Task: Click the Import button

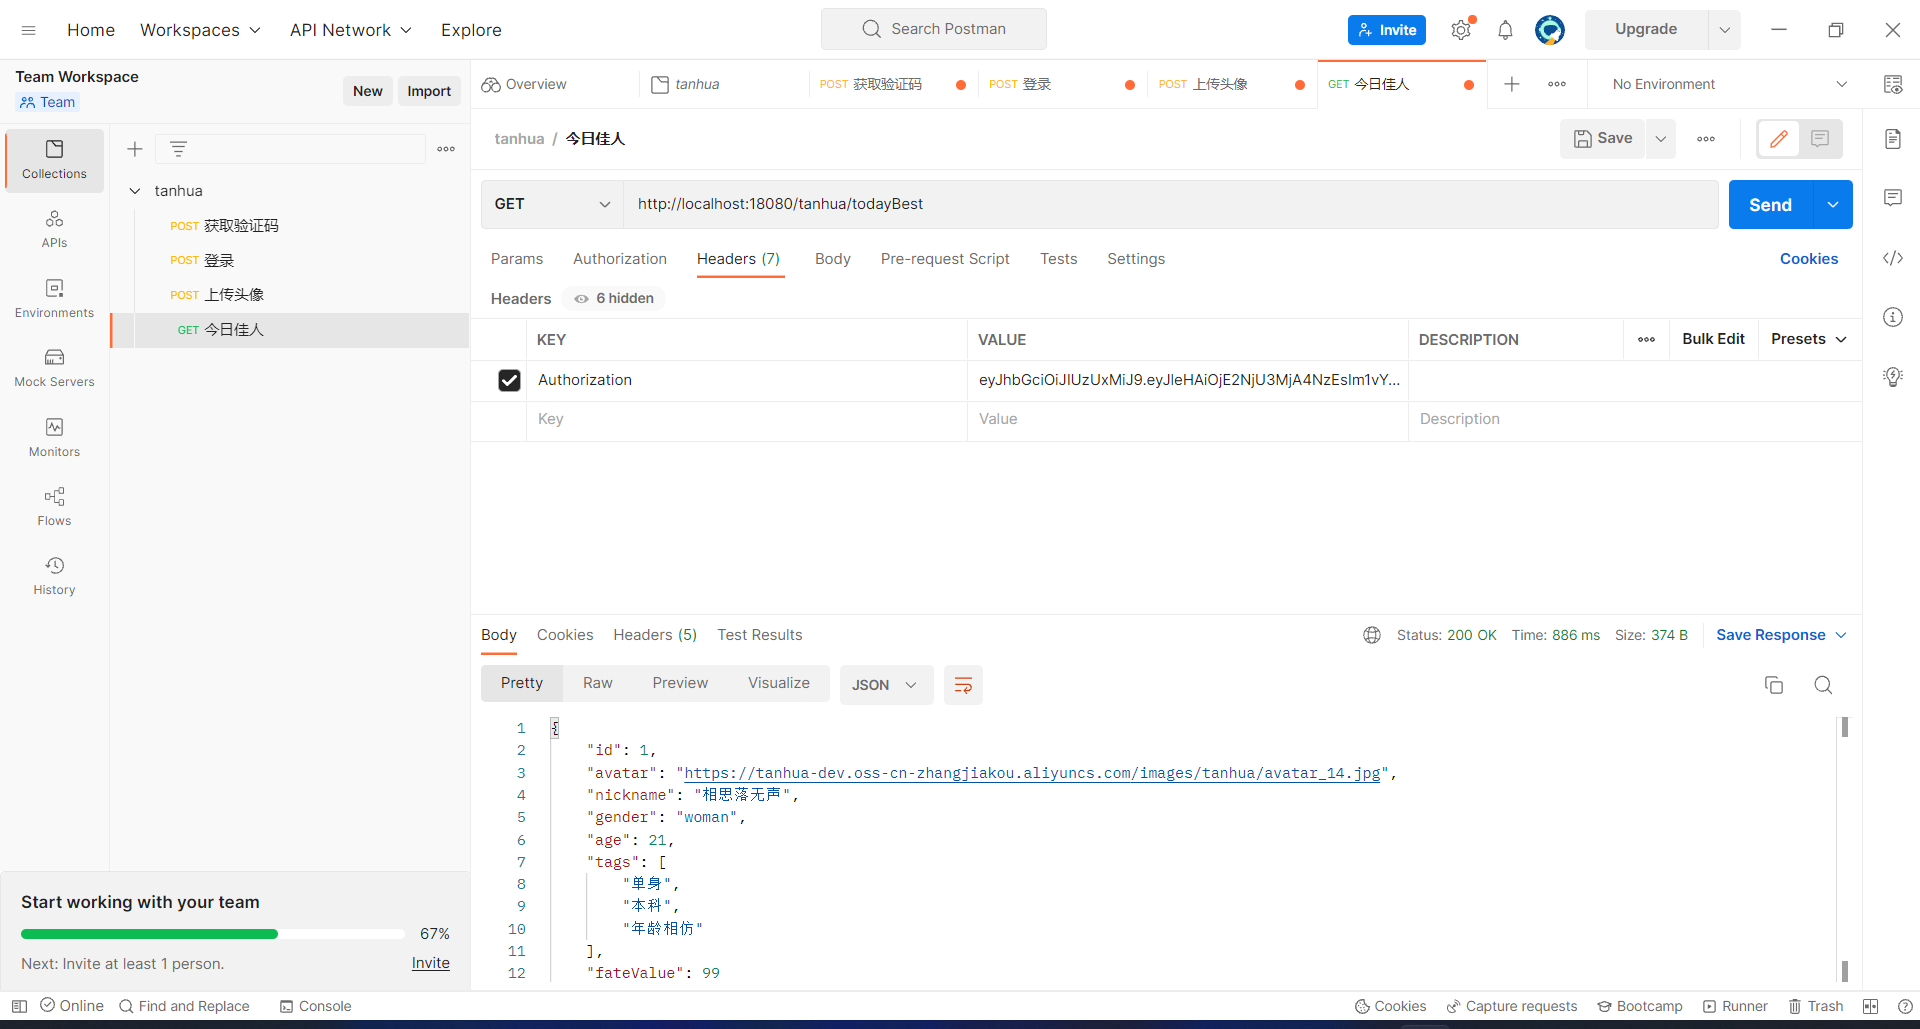Action: tap(429, 91)
